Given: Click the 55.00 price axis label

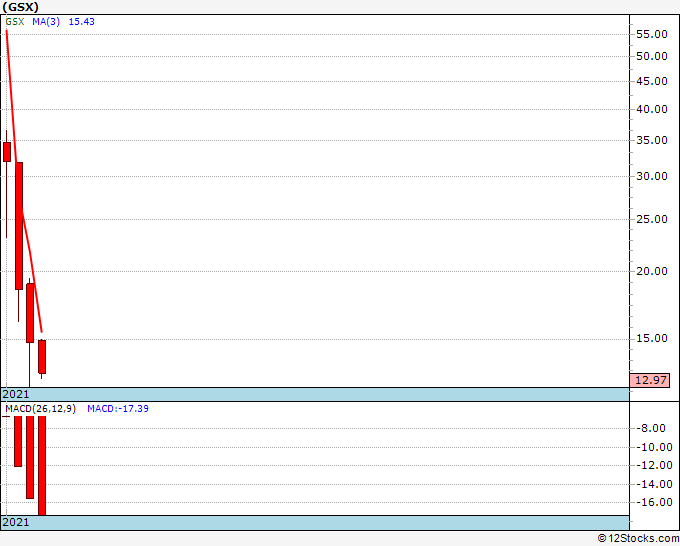Looking at the screenshot, I should click(x=651, y=34).
